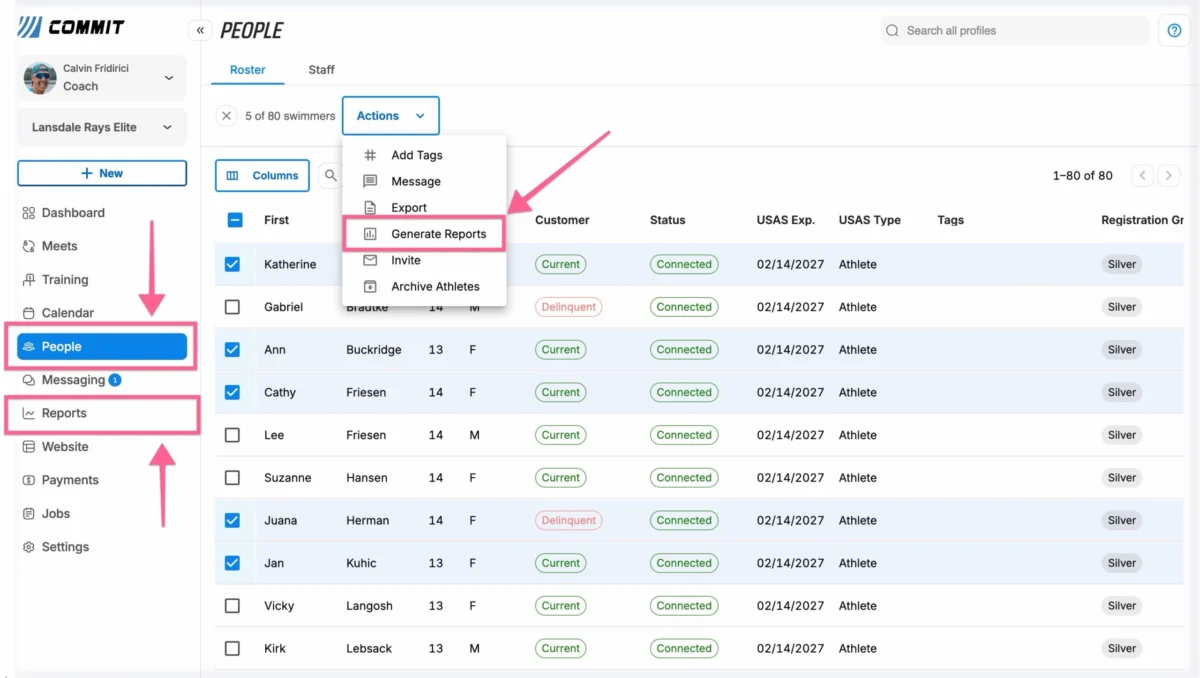Click the Payments sidebar icon
Image resolution: width=1200 pixels, height=678 pixels.
tap(29, 480)
